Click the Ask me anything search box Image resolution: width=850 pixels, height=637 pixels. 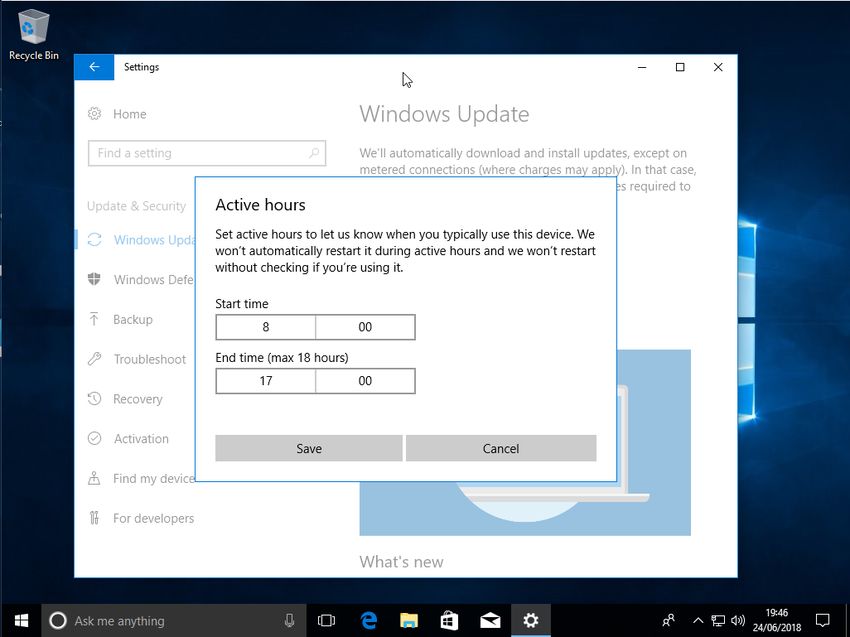(173, 620)
